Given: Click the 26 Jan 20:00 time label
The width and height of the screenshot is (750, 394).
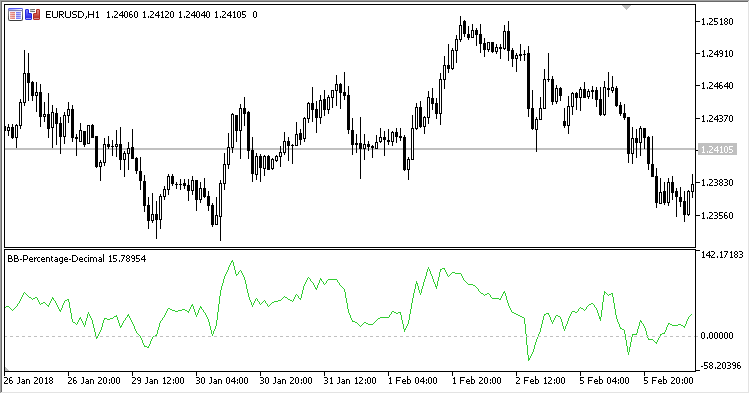Looking at the screenshot, I should click(94, 381).
